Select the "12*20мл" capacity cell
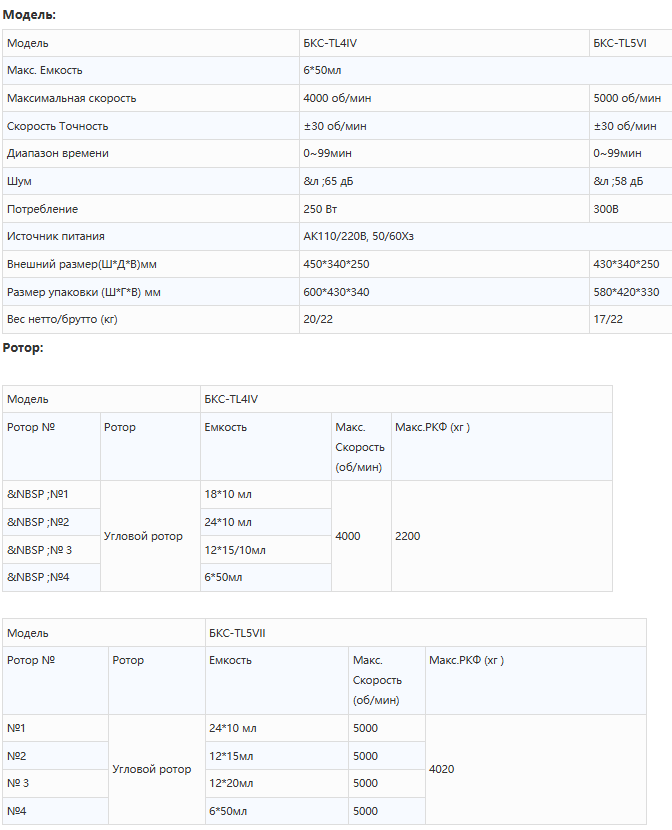 (x=231, y=783)
